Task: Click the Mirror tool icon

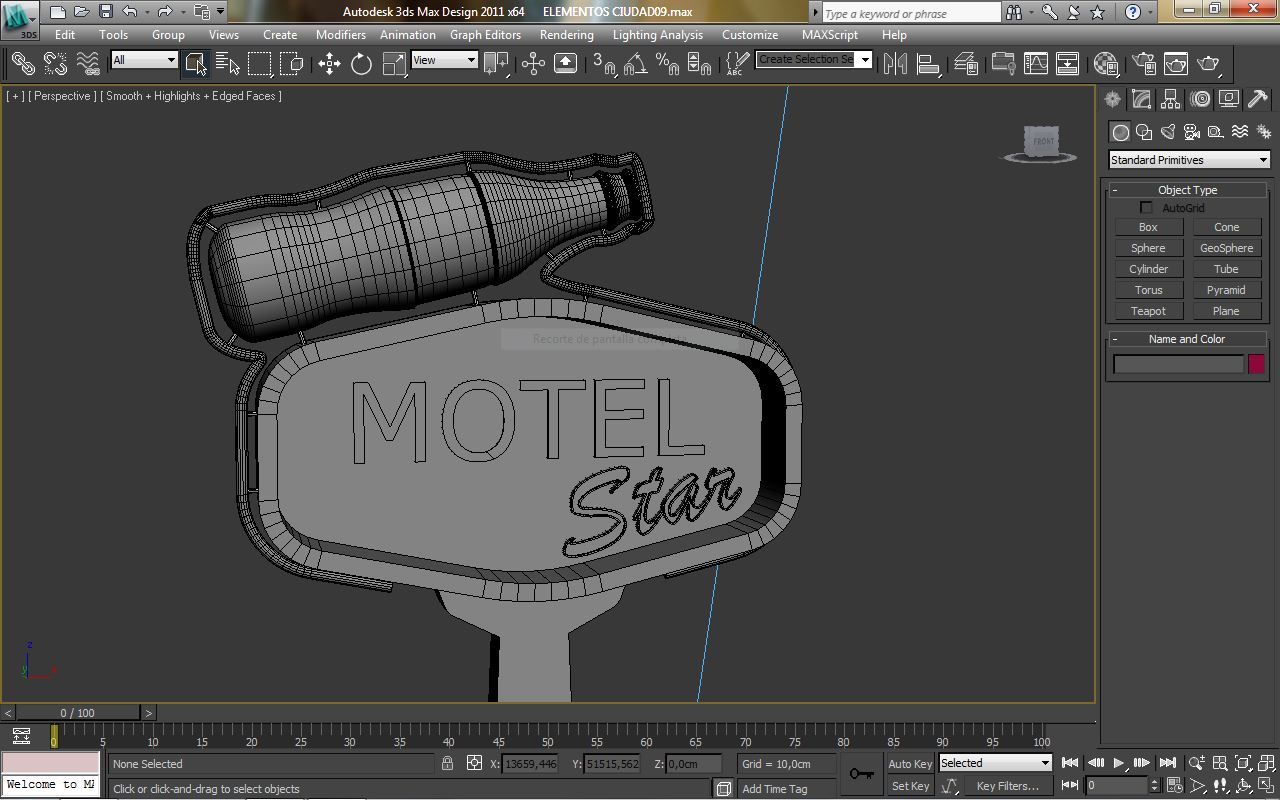Action: 895,63
